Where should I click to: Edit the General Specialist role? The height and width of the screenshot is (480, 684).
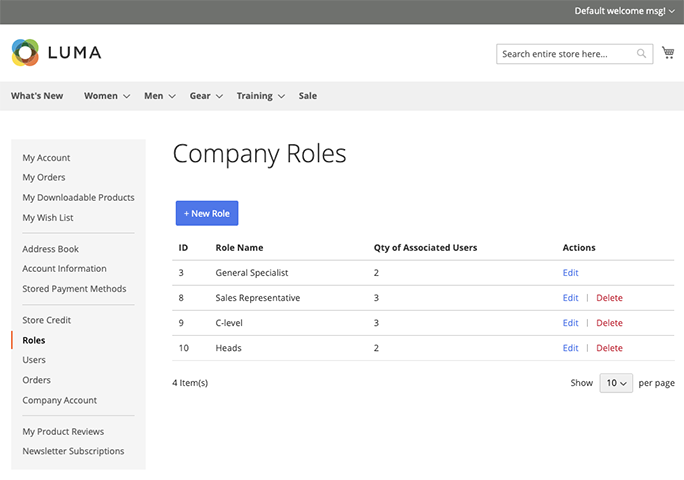point(570,272)
